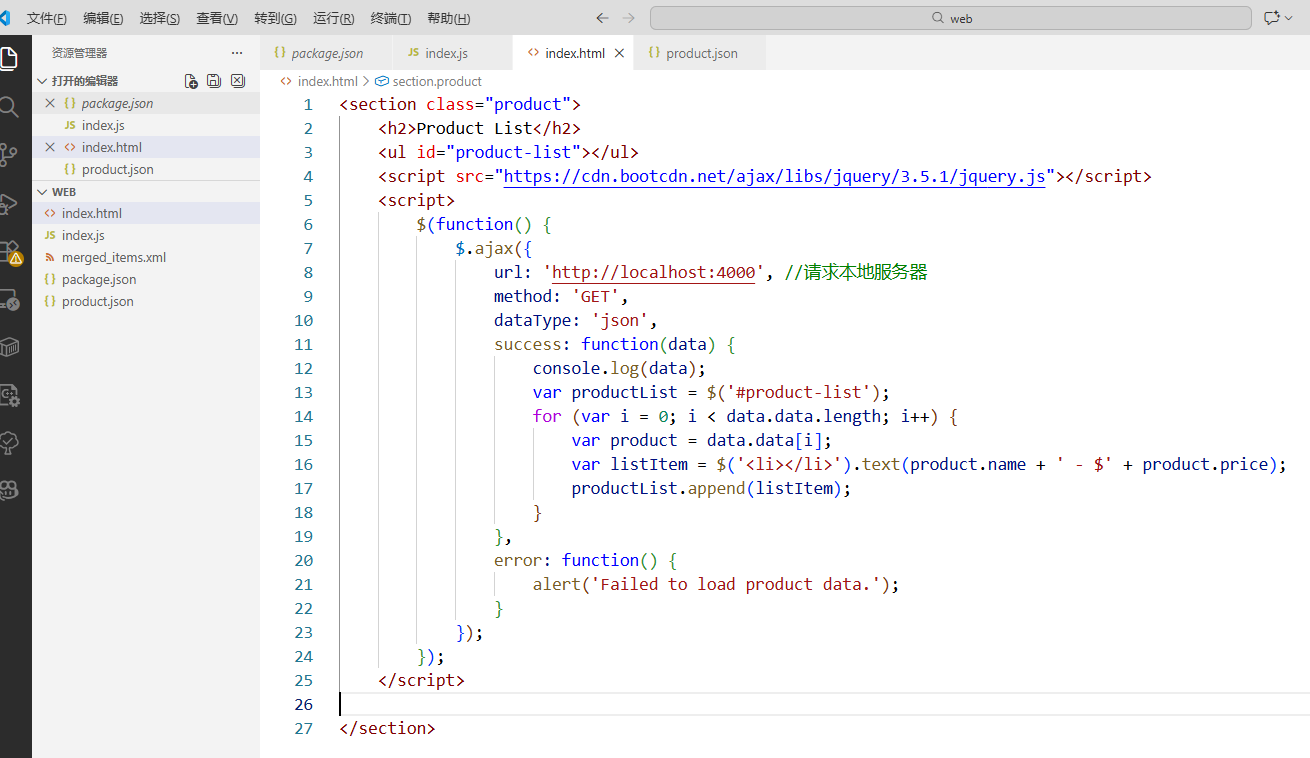Viewport: 1310px width, 758px height.
Task: Open the Containers view in activity bar
Action: pos(9,347)
